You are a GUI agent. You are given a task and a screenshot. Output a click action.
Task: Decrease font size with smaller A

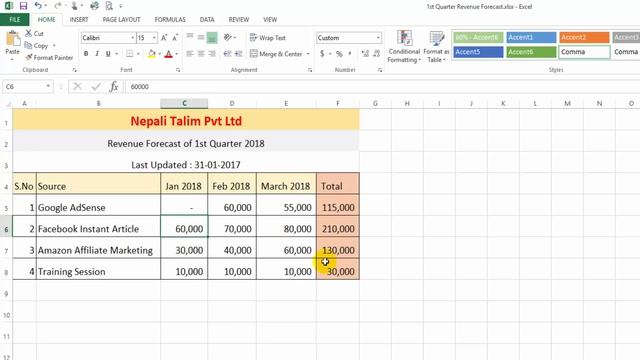tap(175, 38)
